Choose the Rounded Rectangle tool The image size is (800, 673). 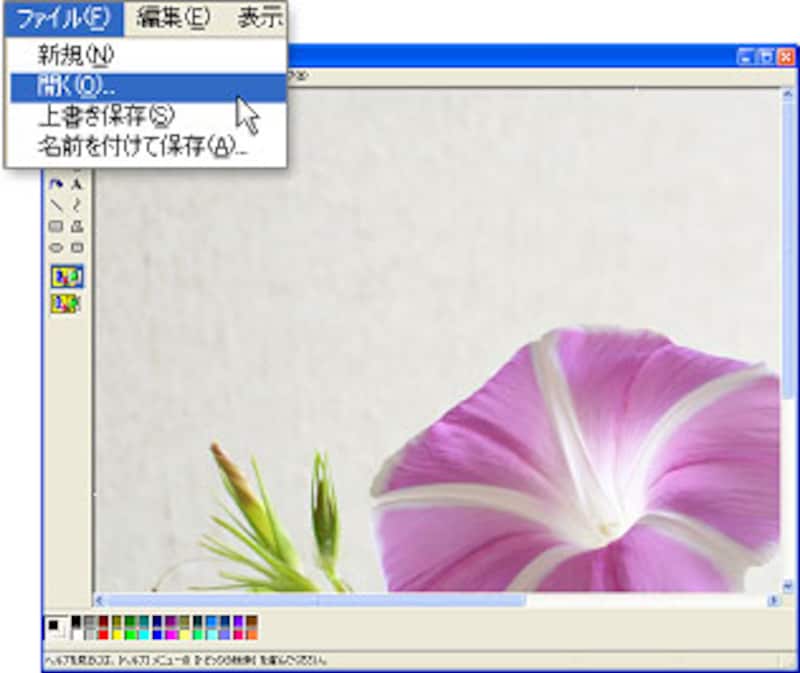coord(77,247)
